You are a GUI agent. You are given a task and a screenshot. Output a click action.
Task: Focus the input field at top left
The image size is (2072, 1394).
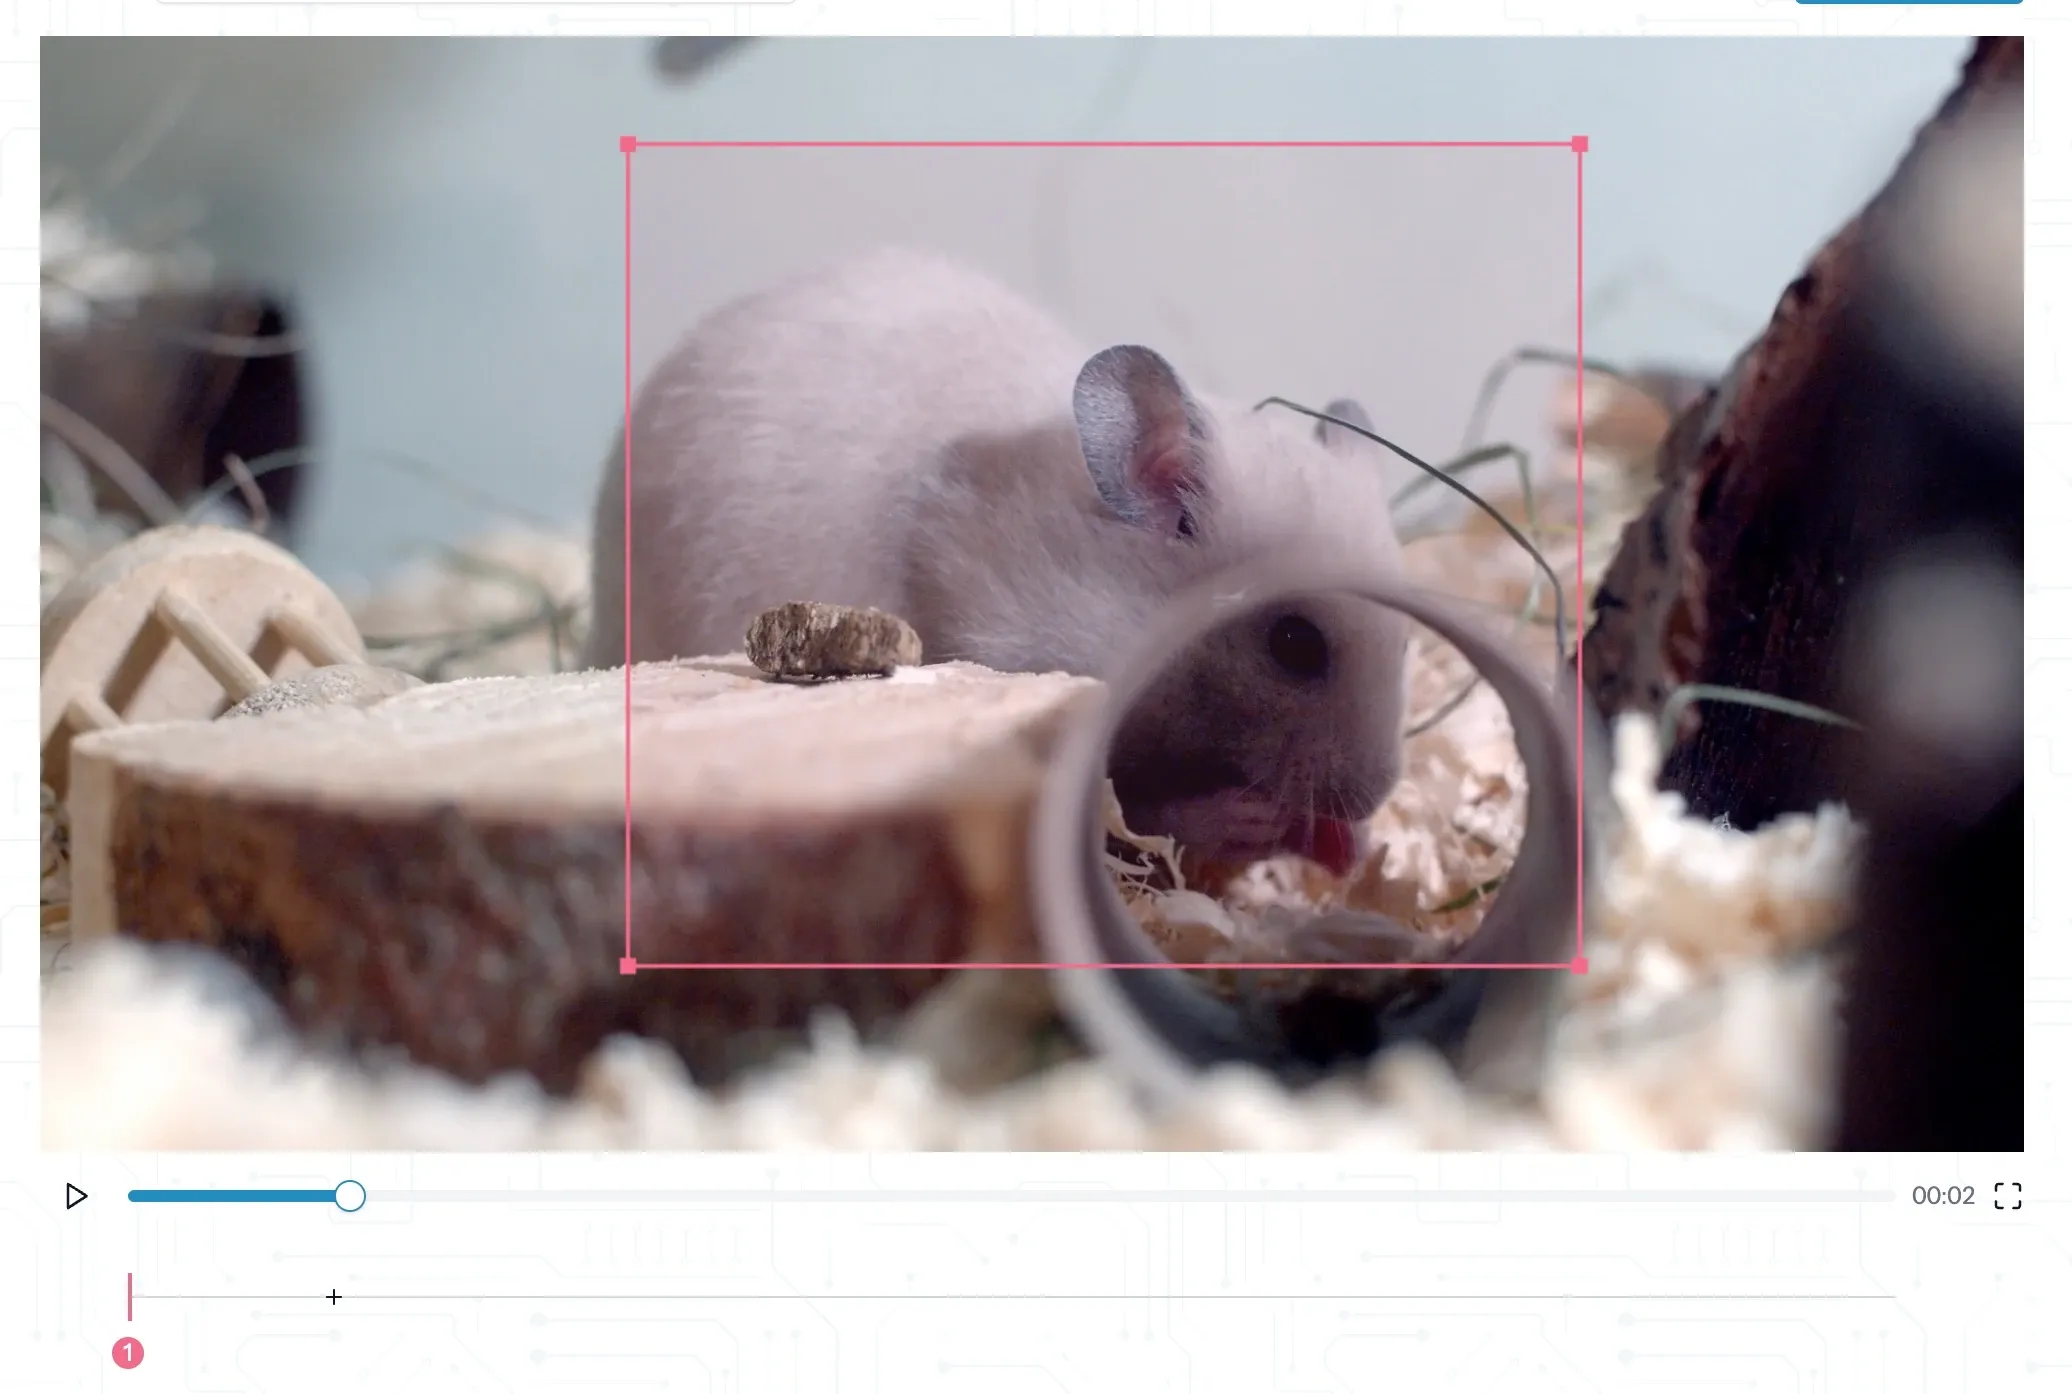coord(475,1)
